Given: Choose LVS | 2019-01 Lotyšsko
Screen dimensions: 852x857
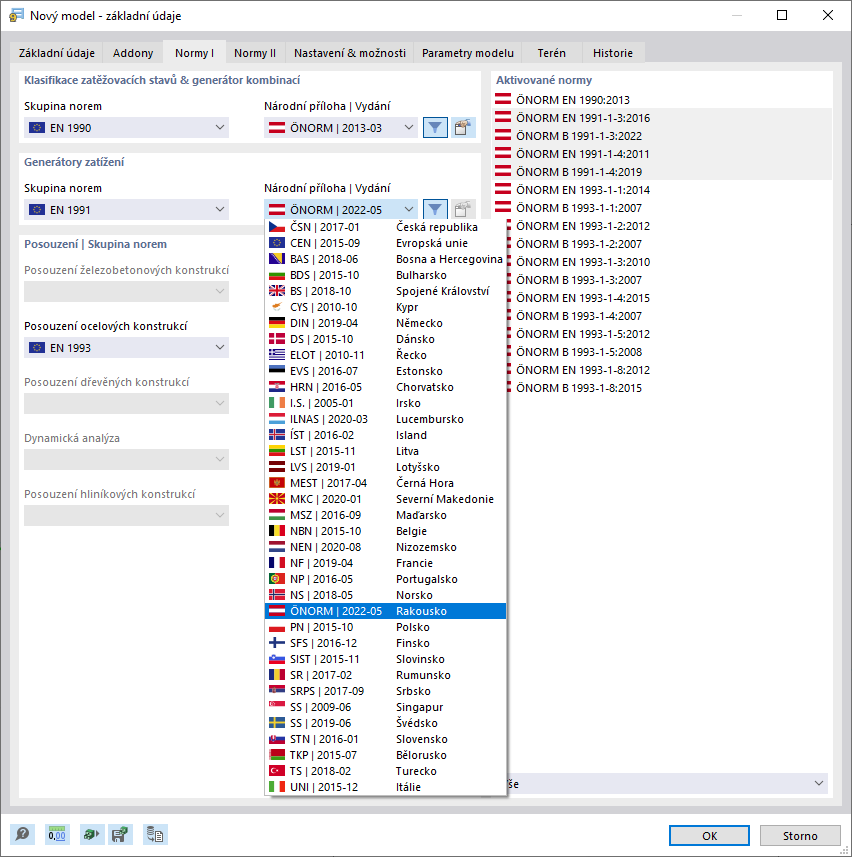Looking at the screenshot, I should tap(385, 467).
